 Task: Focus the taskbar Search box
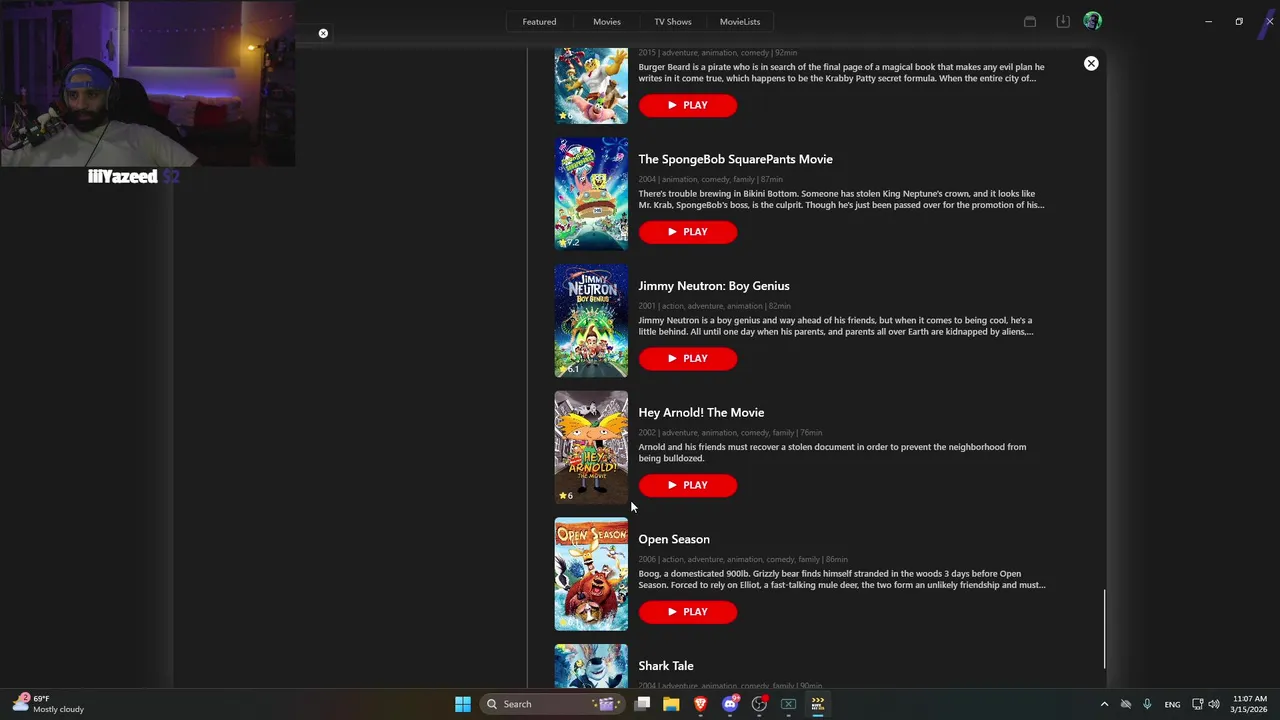click(555, 704)
